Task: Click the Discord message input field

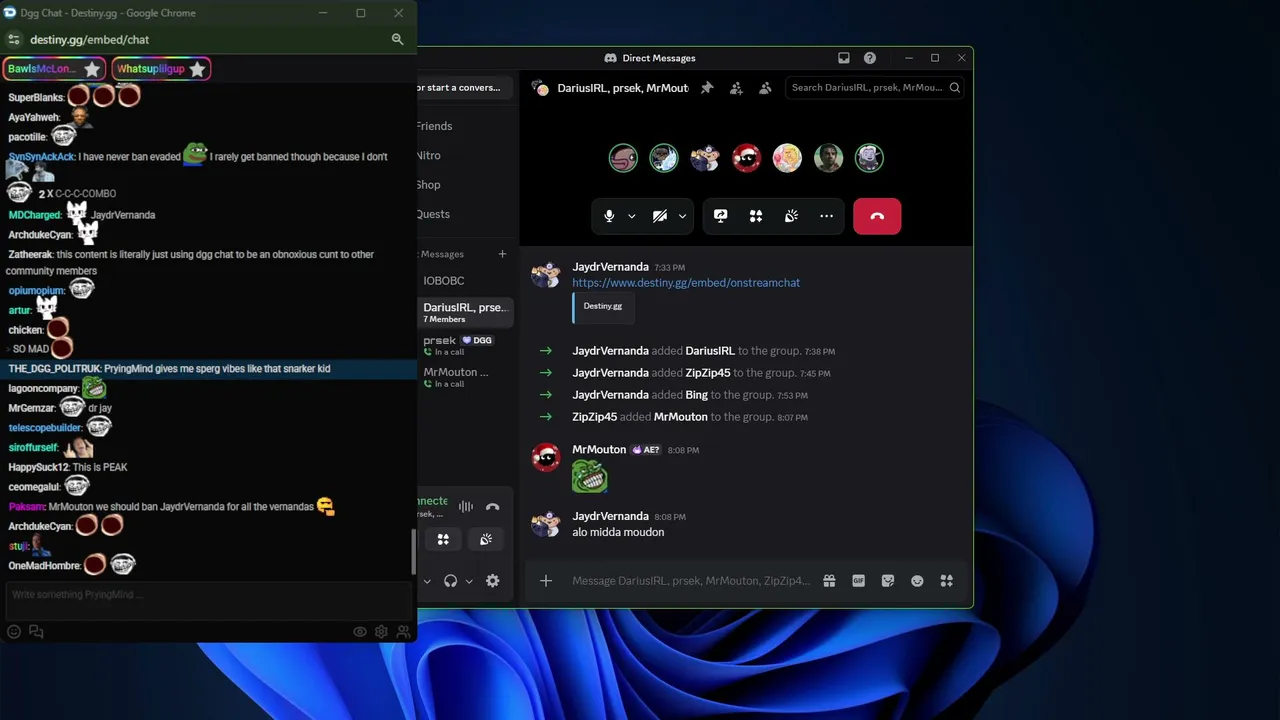Action: (691, 581)
